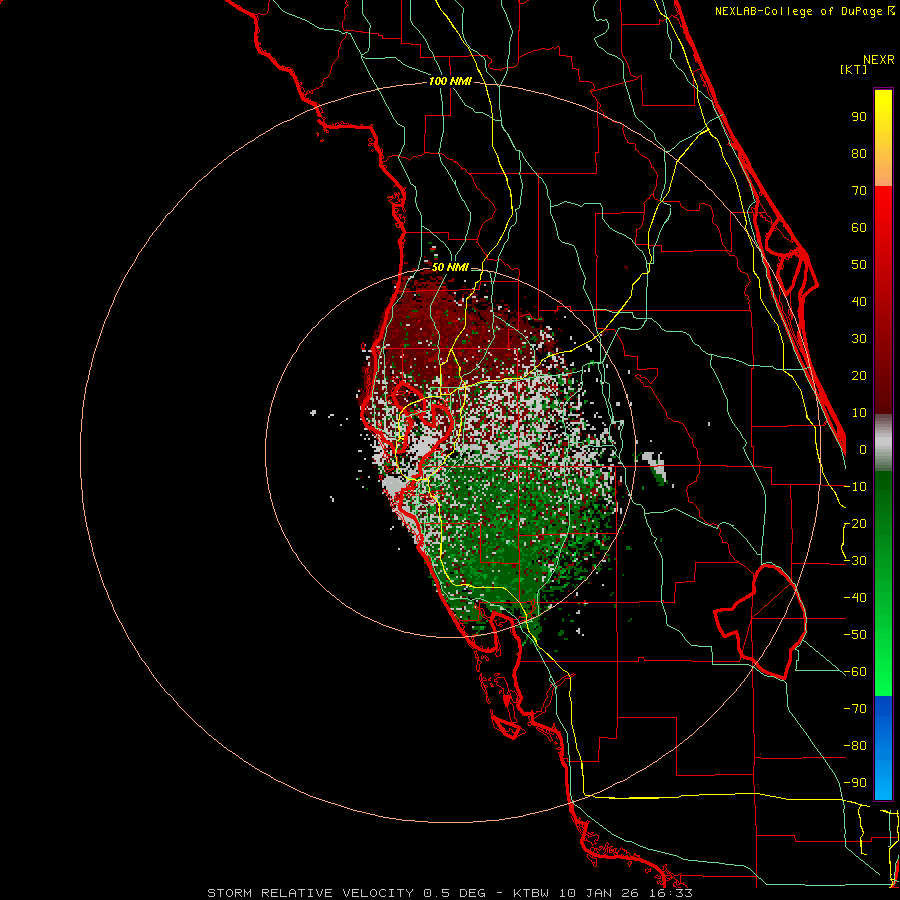The width and height of the screenshot is (900, 900).
Task: Click the 50 NMI range ring label
Action: coord(450,267)
